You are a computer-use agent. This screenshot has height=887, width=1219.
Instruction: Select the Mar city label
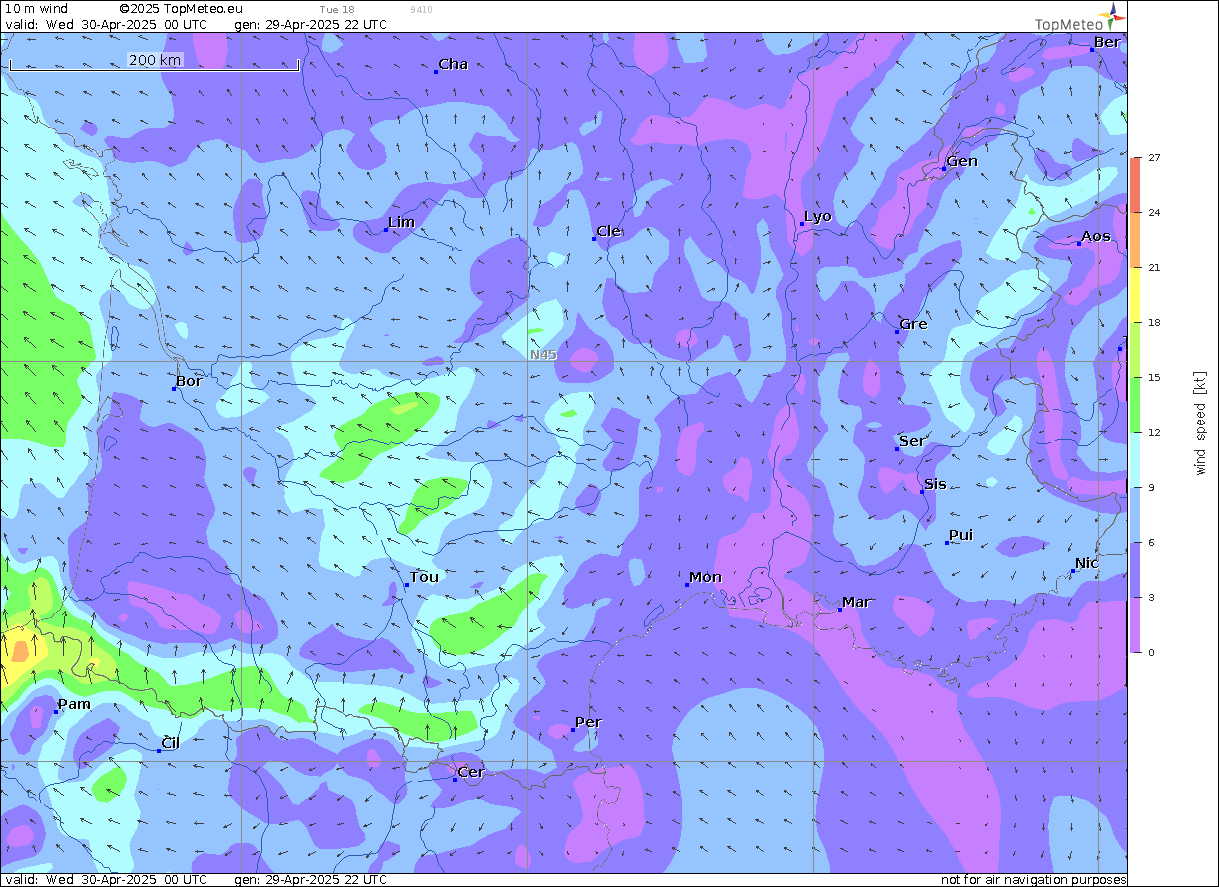tap(856, 602)
